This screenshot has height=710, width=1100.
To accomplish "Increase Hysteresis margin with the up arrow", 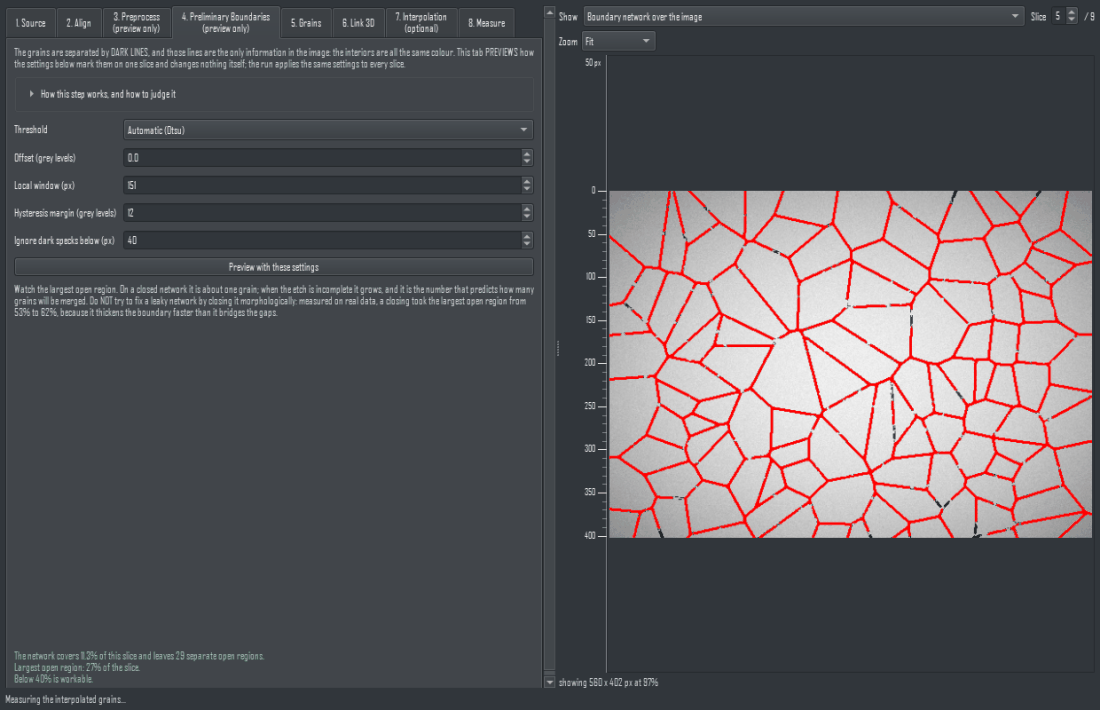I will pyautogui.click(x=528, y=208).
